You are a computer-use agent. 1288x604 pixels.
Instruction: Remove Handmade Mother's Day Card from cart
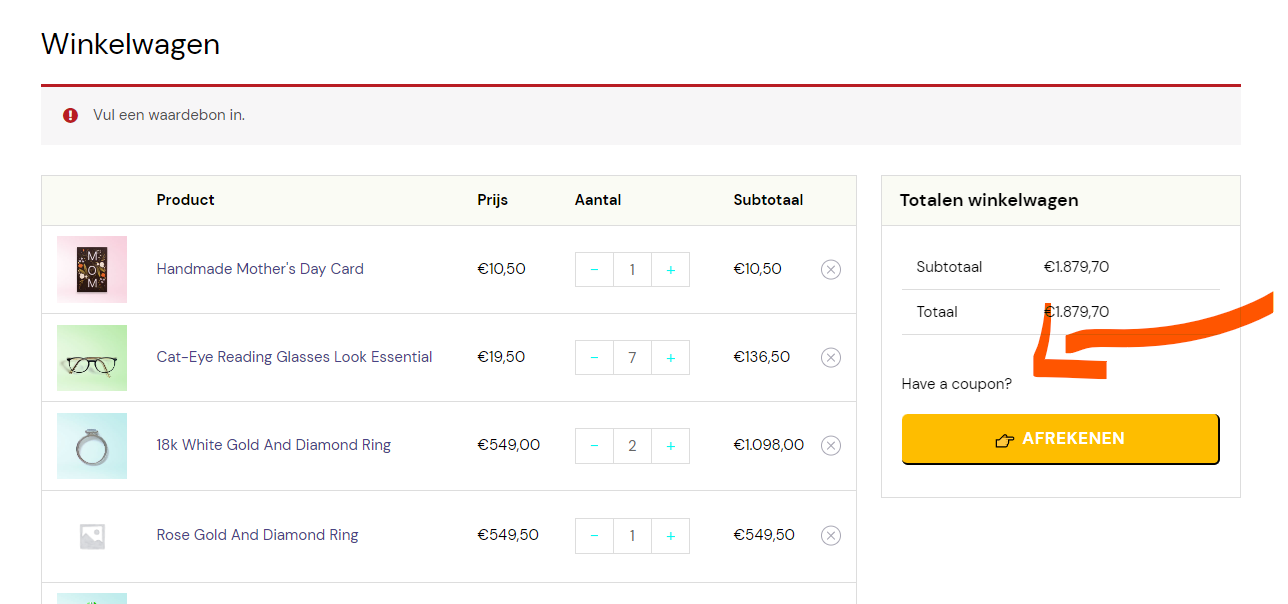(x=831, y=269)
